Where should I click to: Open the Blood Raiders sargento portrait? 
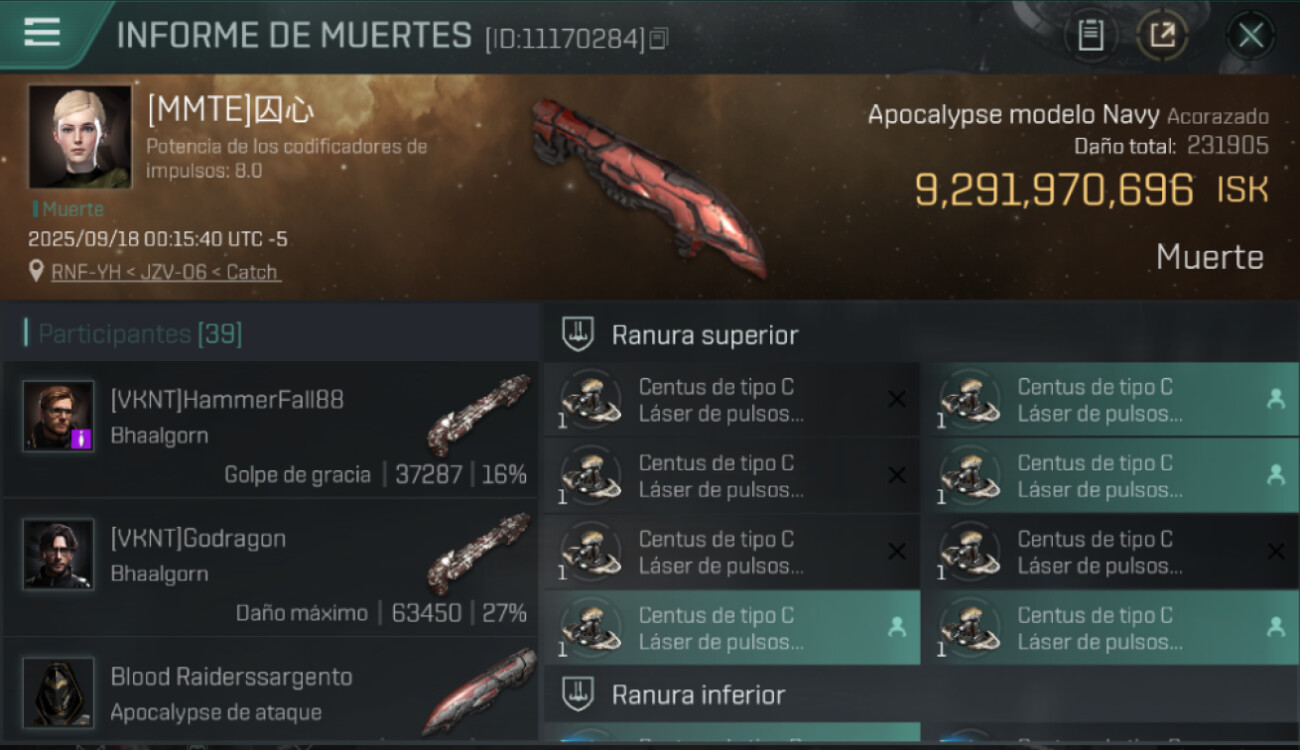59,692
